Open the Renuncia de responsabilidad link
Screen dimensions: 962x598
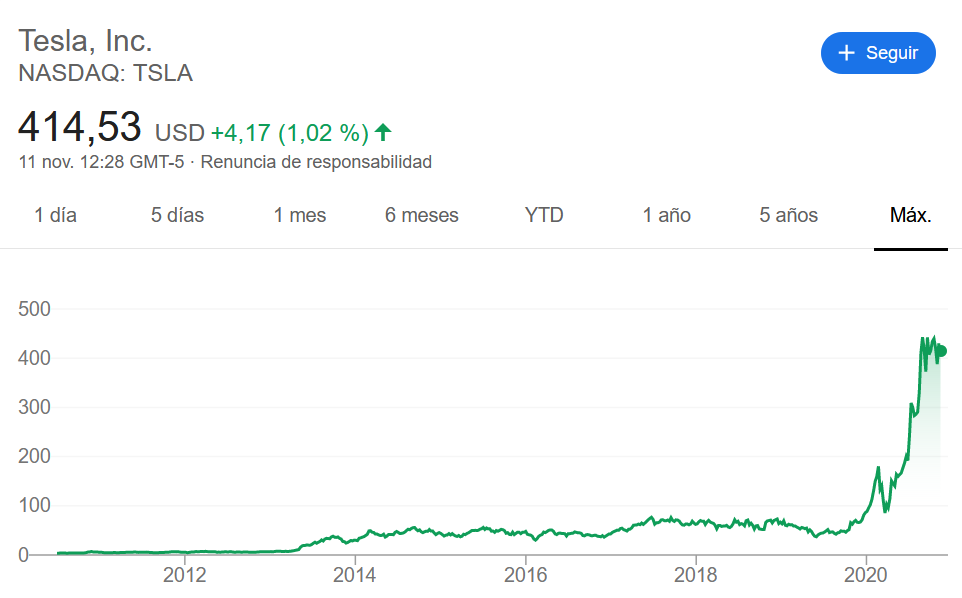316,161
